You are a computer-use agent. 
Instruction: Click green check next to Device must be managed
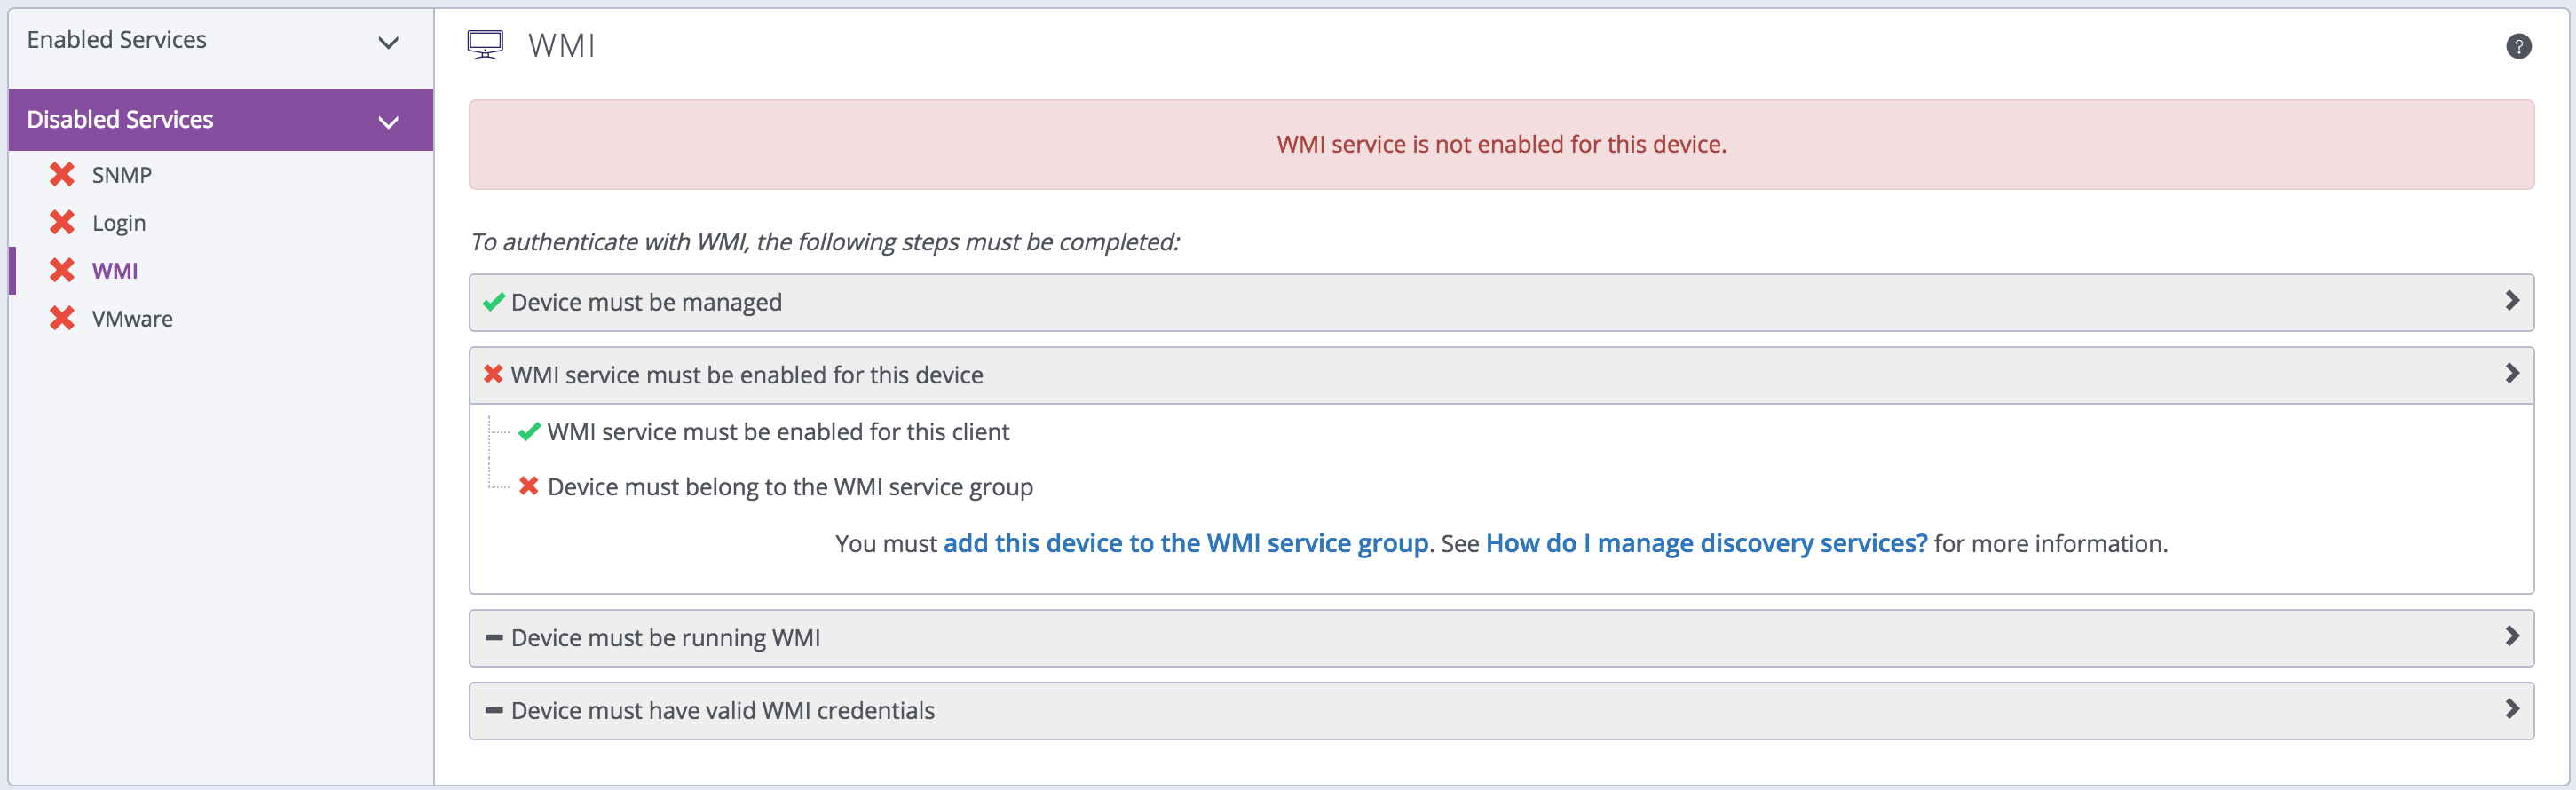(493, 302)
